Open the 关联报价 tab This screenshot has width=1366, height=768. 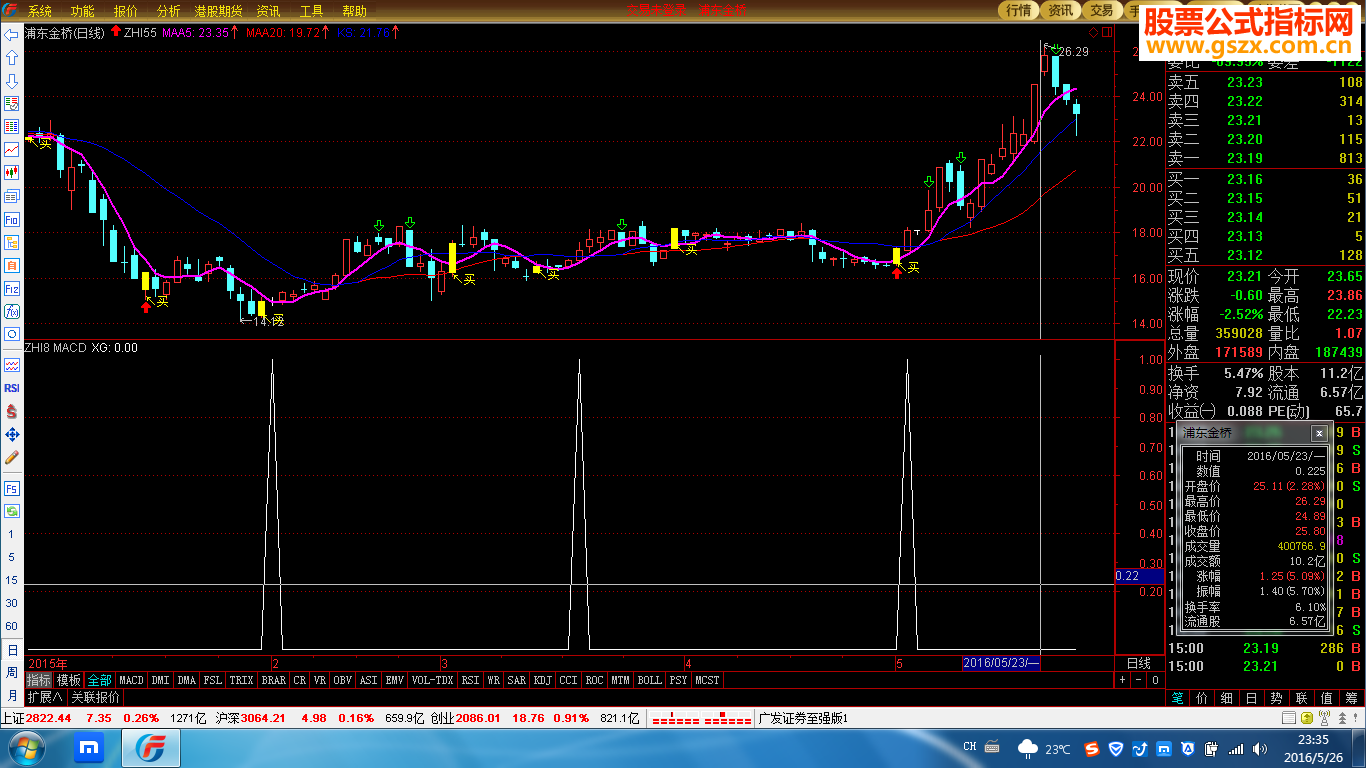click(x=95, y=697)
